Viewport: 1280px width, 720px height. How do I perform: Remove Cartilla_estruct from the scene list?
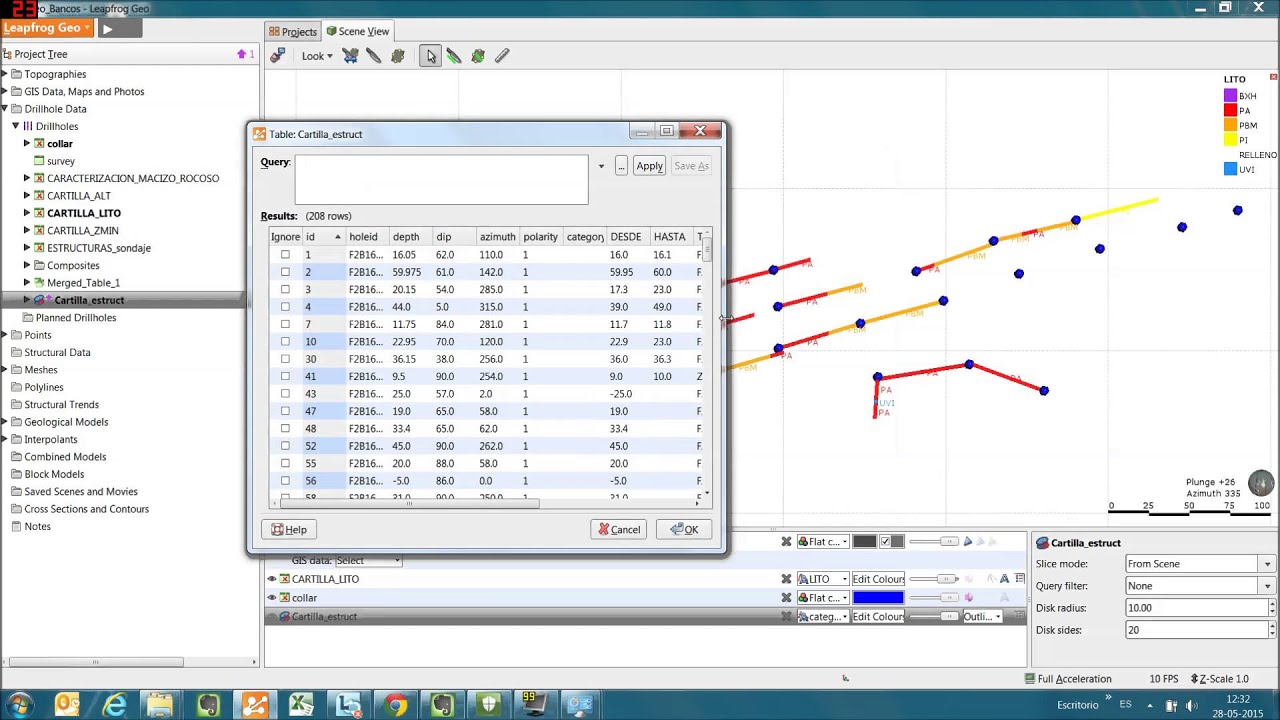click(x=786, y=617)
